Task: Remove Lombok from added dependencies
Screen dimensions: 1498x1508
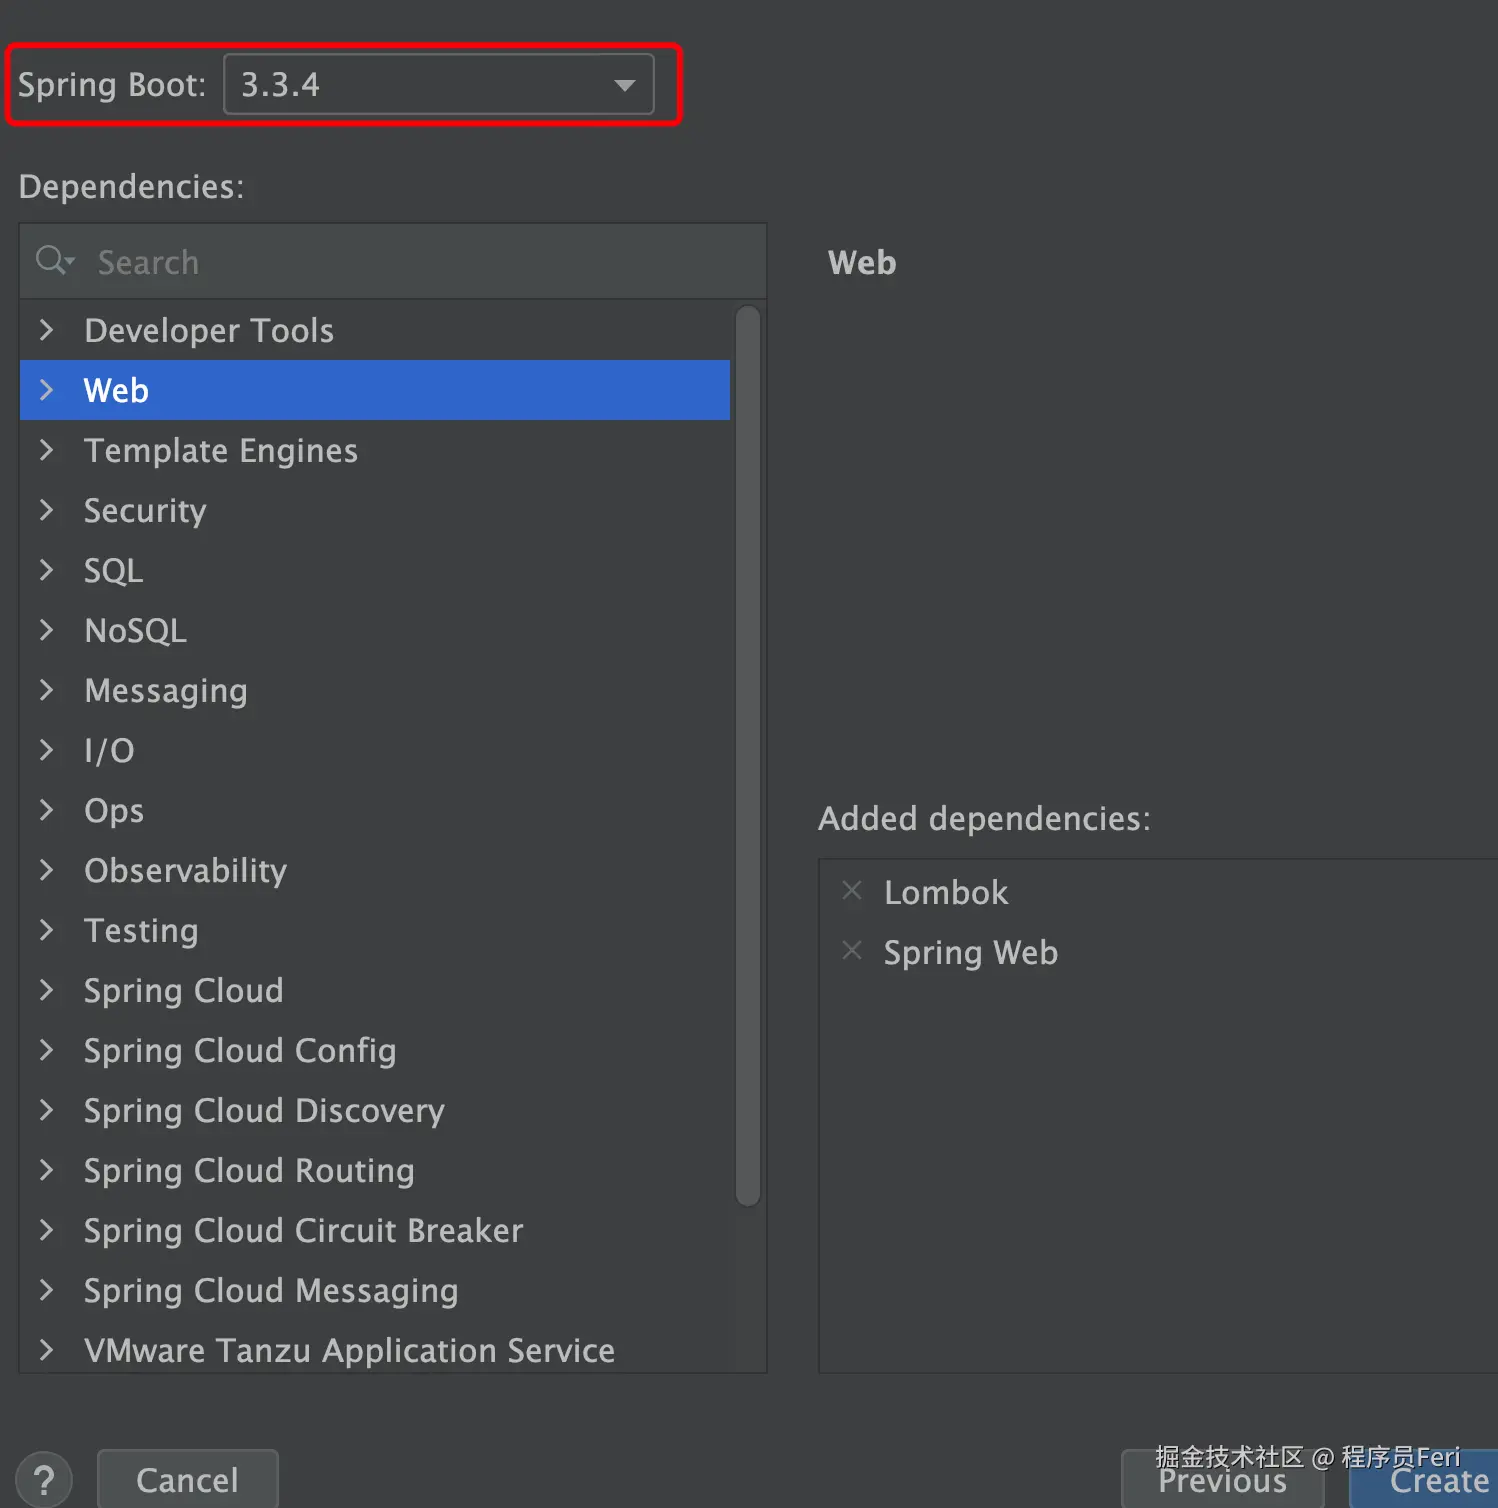Action: (852, 890)
